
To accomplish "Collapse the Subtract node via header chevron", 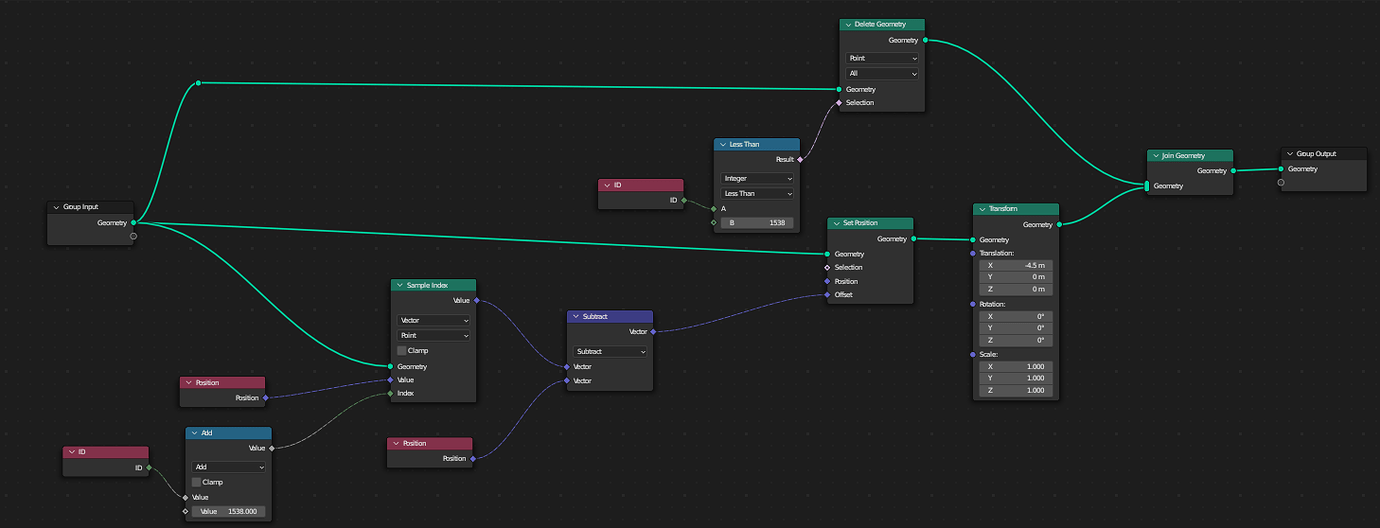I will coord(576,316).
